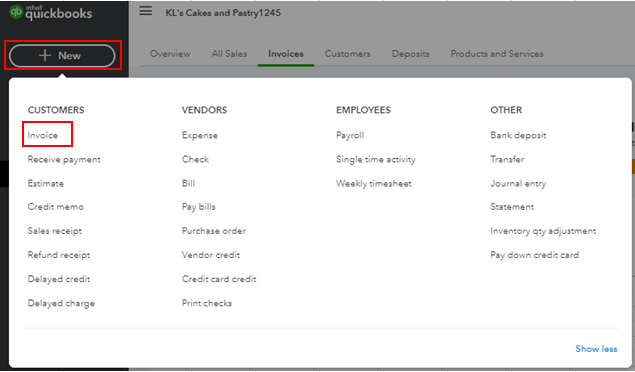
Task: Click the Show less link
Action: click(x=597, y=349)
